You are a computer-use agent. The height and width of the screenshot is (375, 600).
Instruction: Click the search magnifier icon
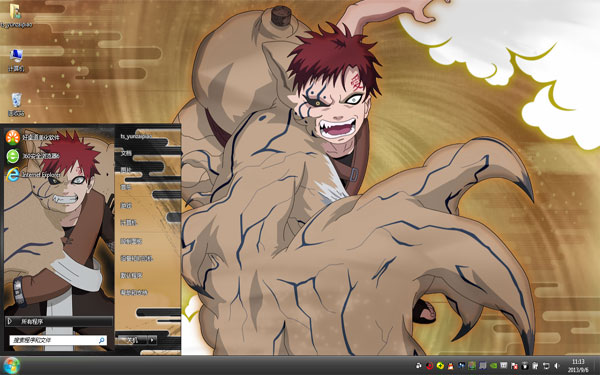click(101, 340)
